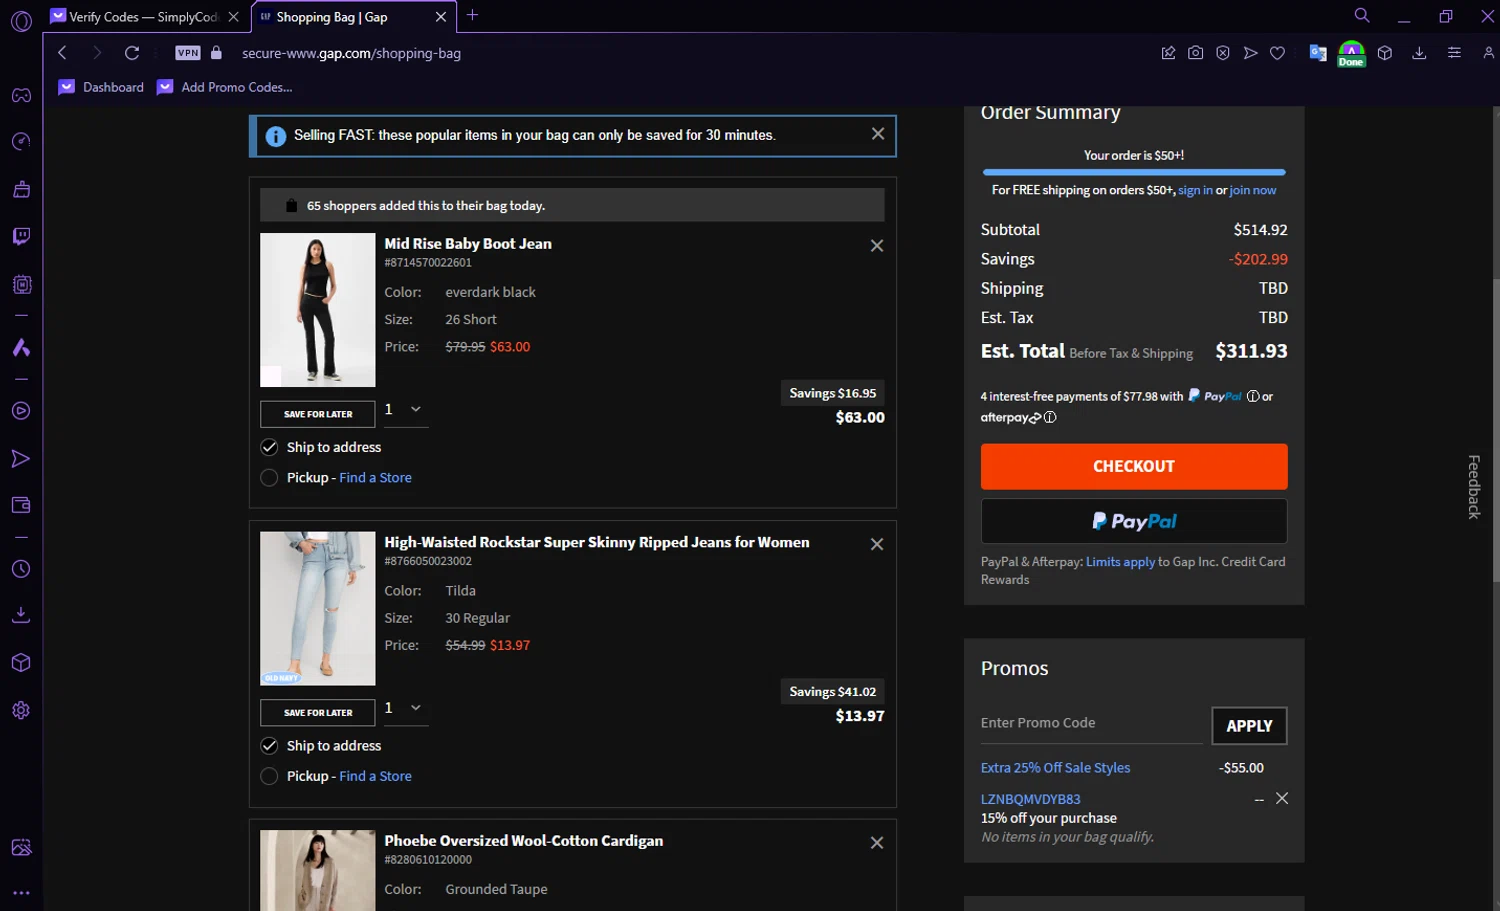Click the orange CHECKOUT button
The height and width of the screenshot is (911, 1500).
tap(1134, 466)
